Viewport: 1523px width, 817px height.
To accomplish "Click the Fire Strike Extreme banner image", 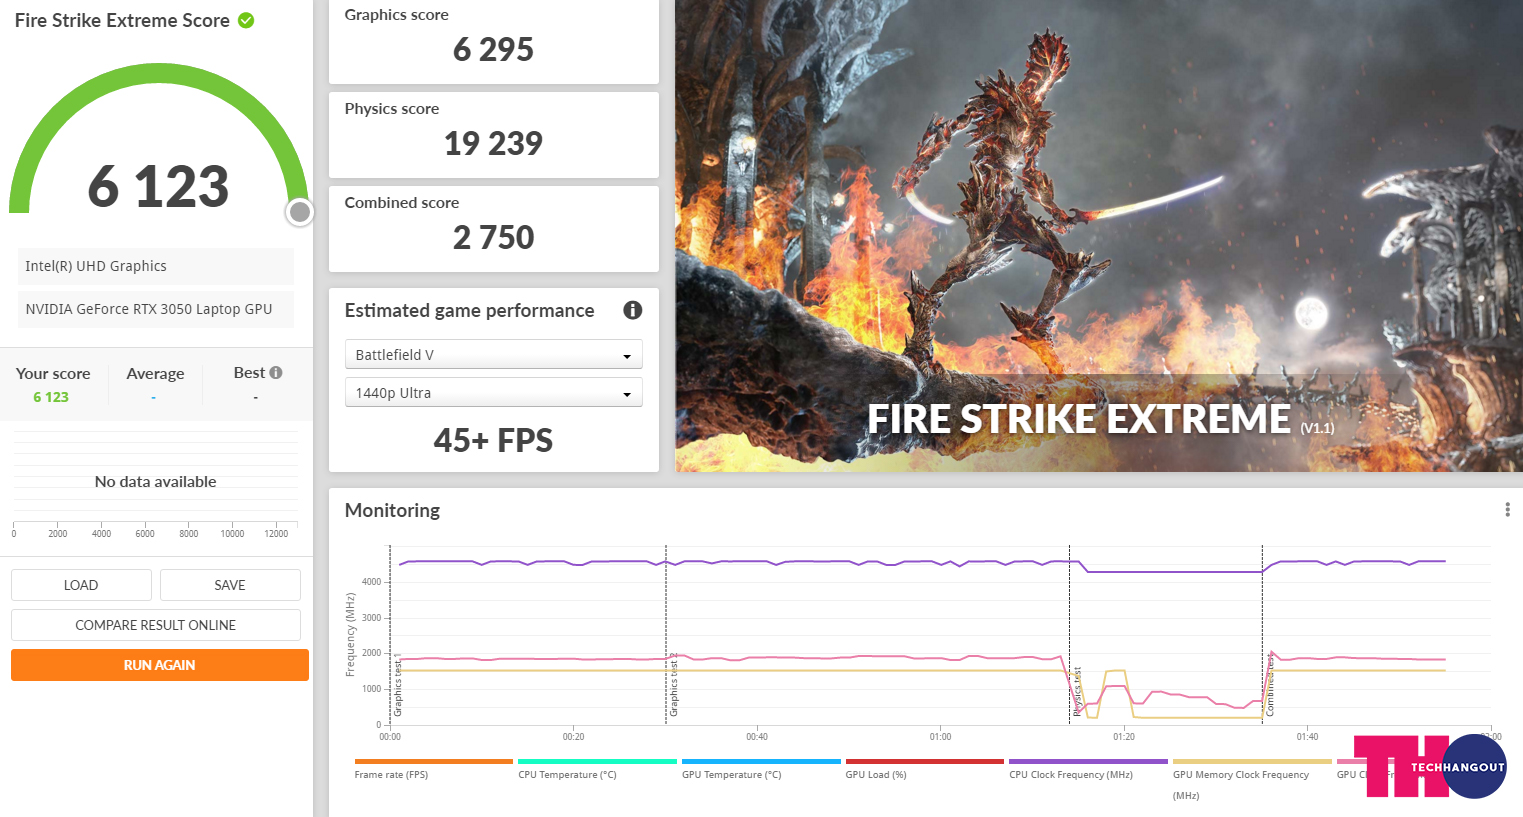I will click(1099, 236).
